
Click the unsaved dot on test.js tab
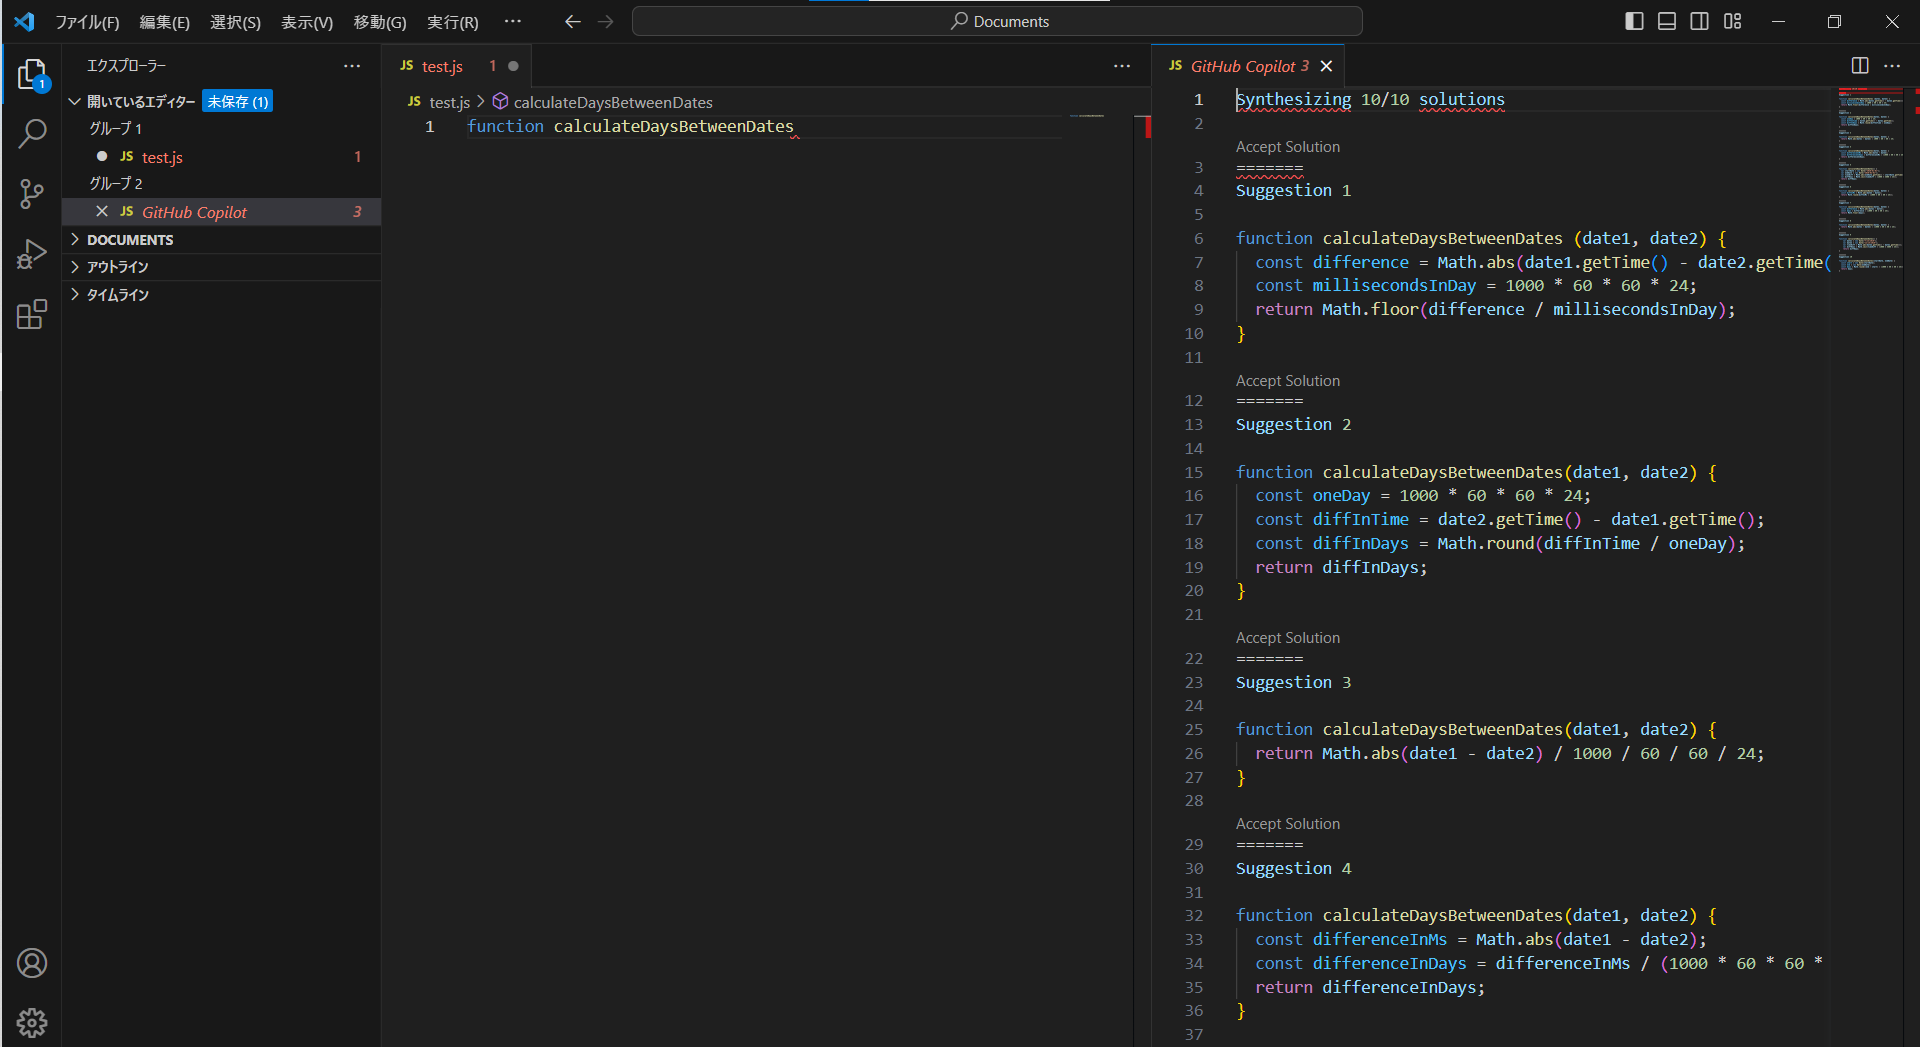click(x=513, y=66)
